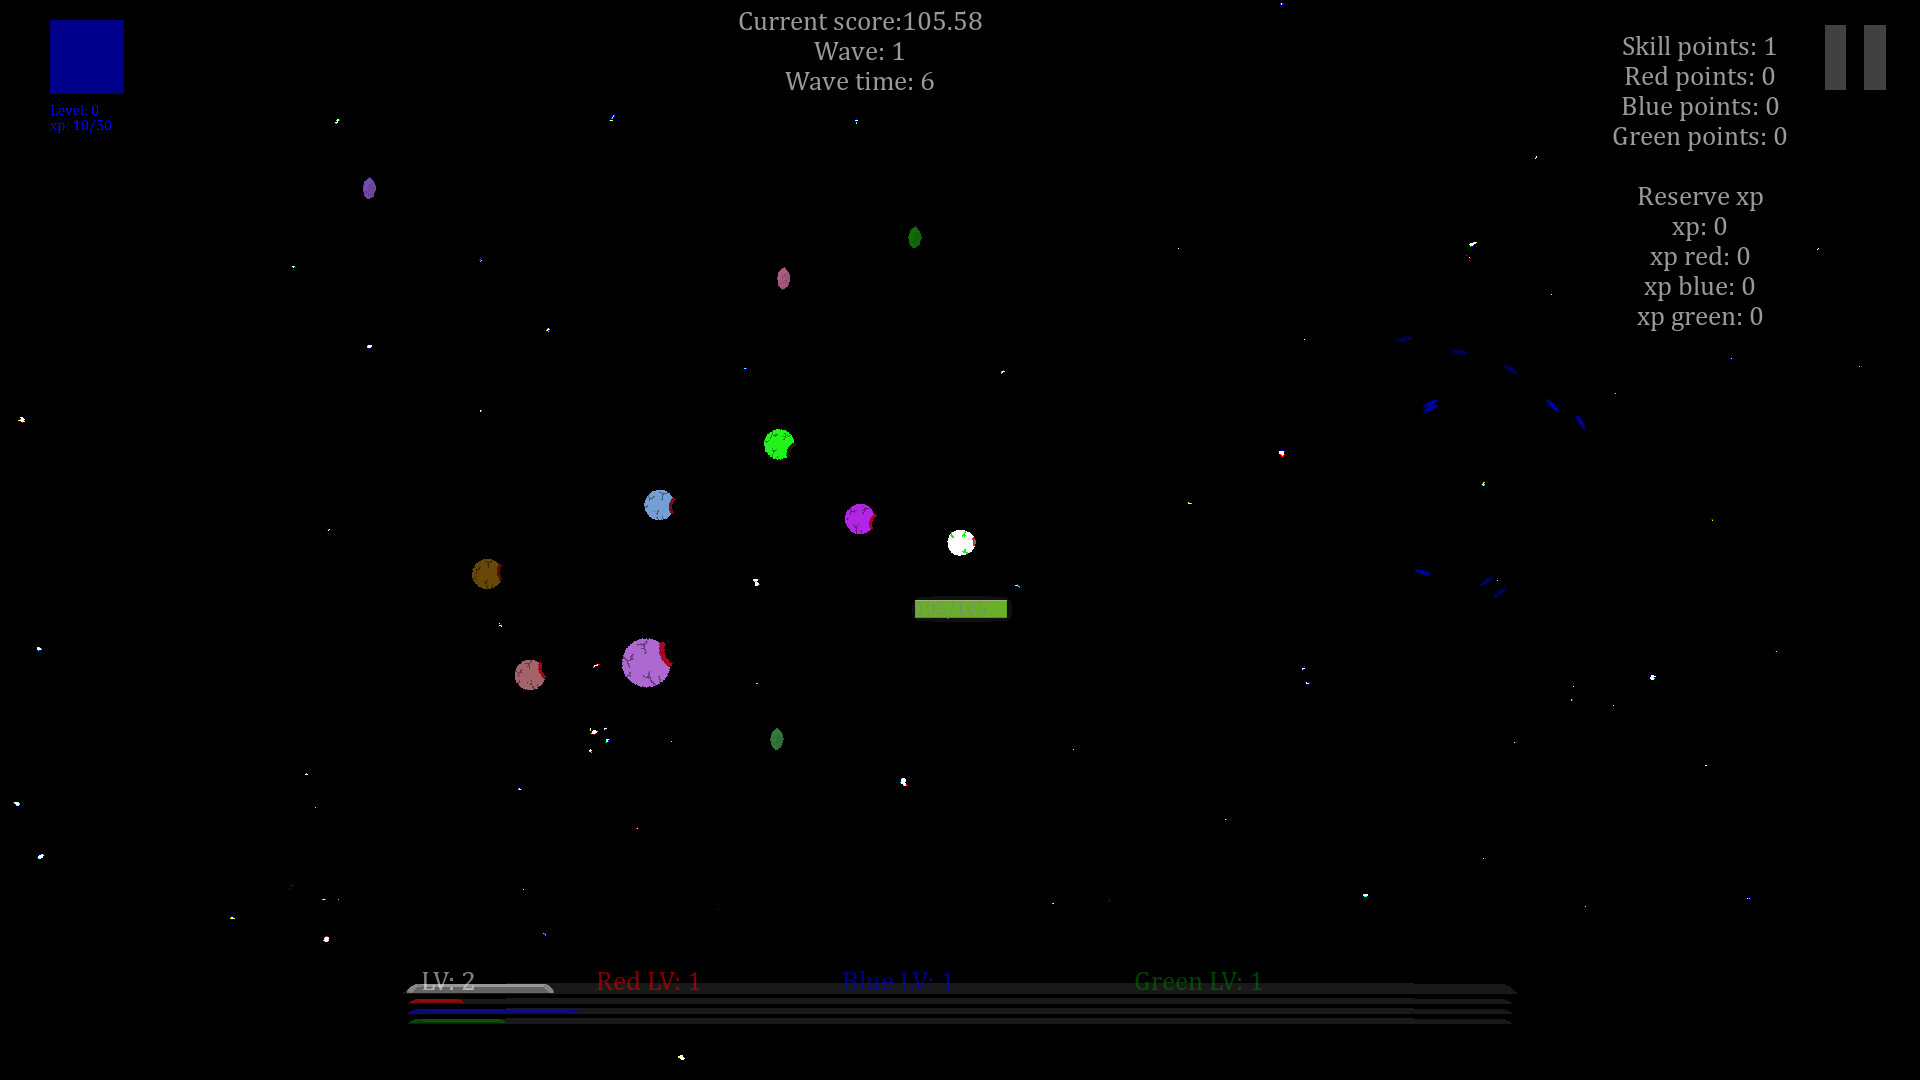The height and width of the screenshot is (1080, 1920).
Task: Select the large purple planet
Action: coord(645,663)
